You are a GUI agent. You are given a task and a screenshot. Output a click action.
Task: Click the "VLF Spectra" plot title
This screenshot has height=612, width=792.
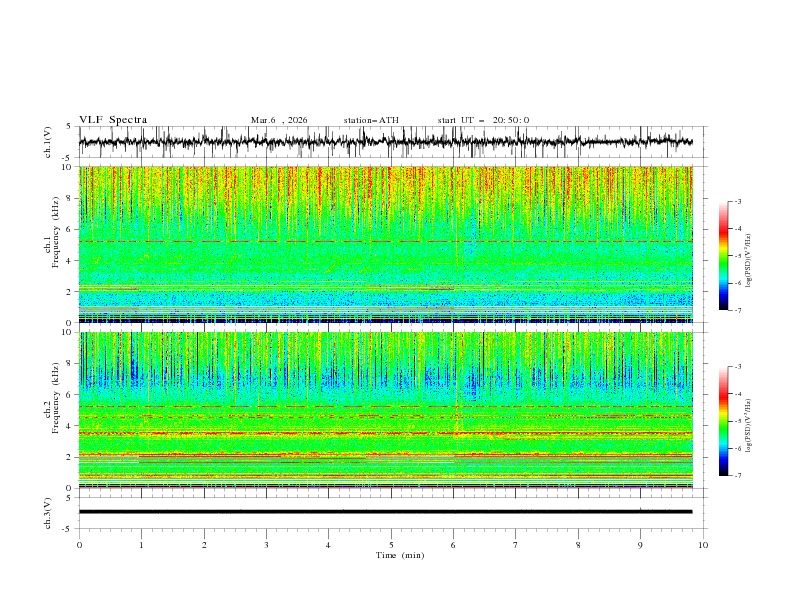pos(113,120)
